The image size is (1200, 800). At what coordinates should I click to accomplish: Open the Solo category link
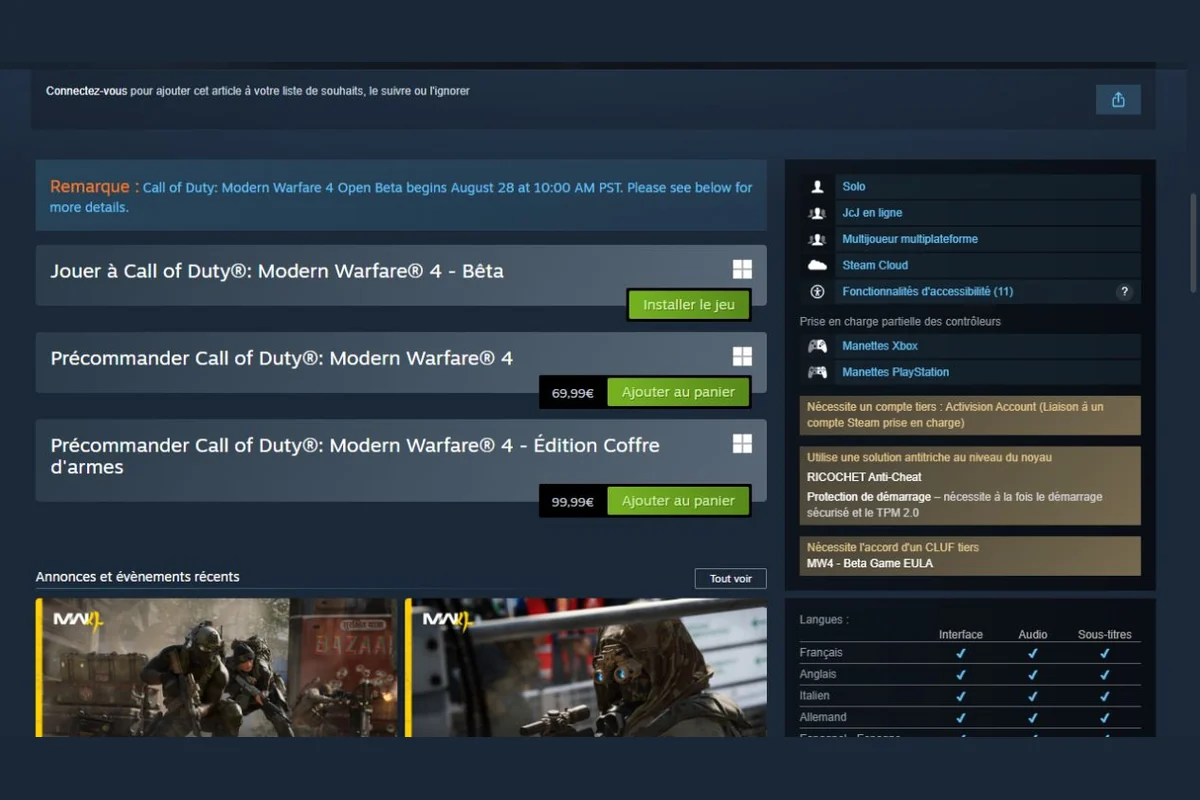pos(854,187)
